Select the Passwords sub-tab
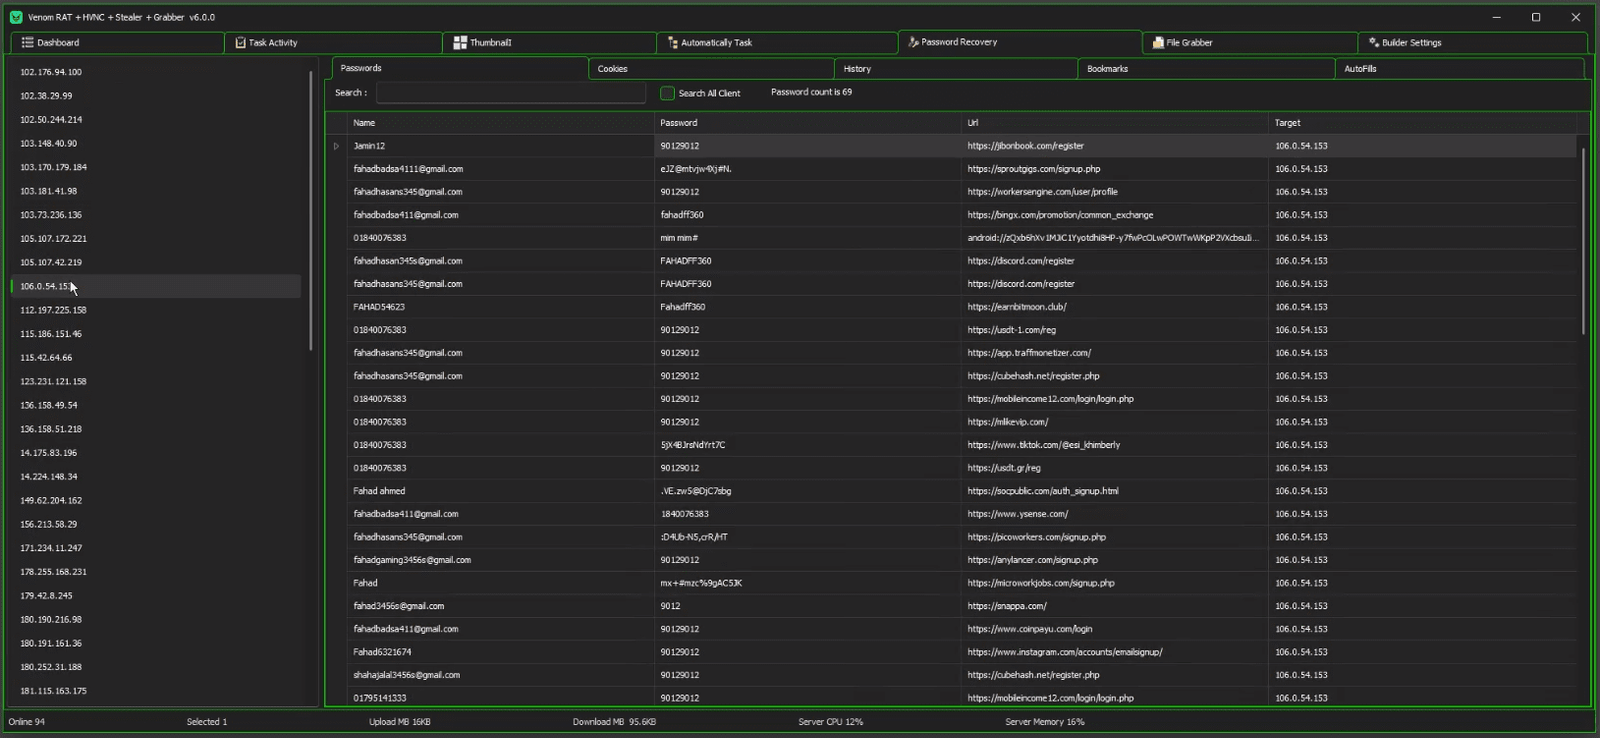 tap(460, 68)
